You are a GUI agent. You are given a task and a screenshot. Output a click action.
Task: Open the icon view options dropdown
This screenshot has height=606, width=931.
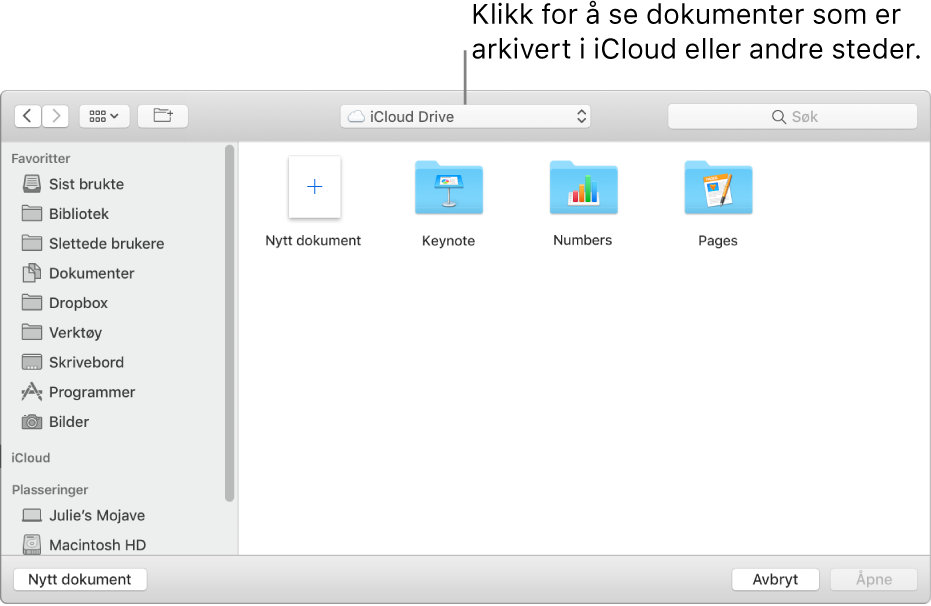click(104, 116)
